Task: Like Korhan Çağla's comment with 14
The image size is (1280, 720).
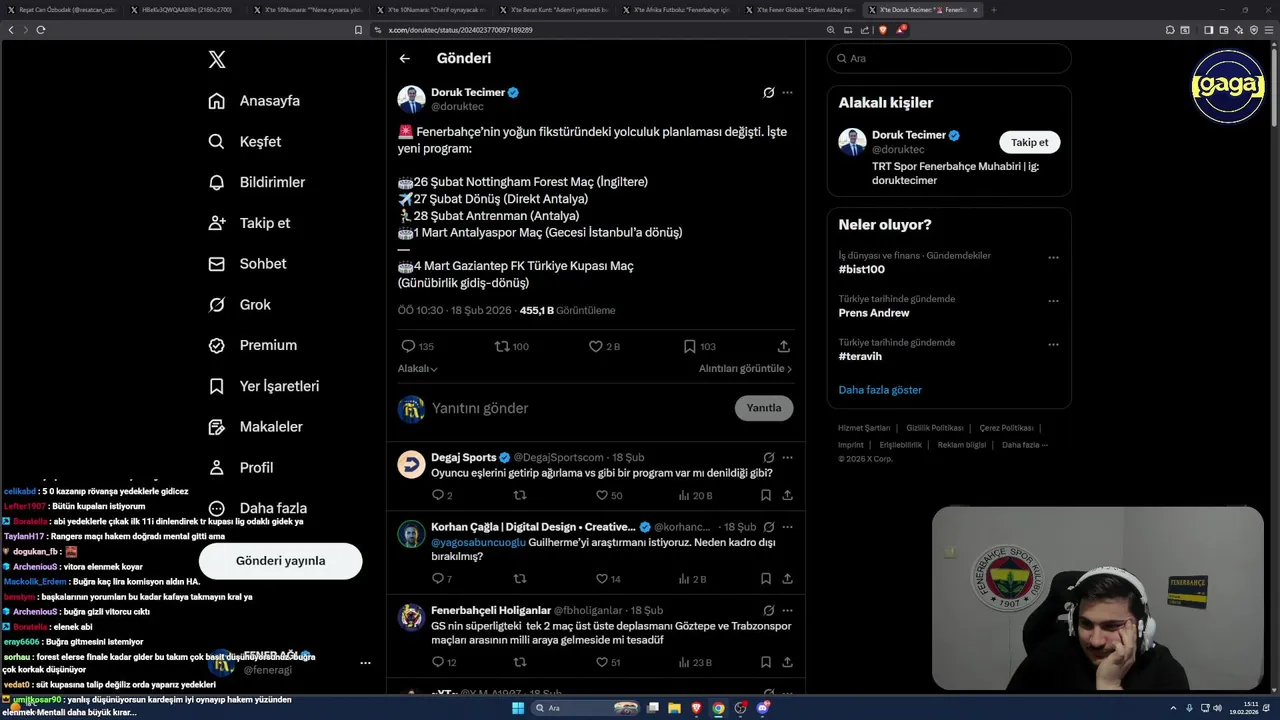Action: tap(602, 579)
